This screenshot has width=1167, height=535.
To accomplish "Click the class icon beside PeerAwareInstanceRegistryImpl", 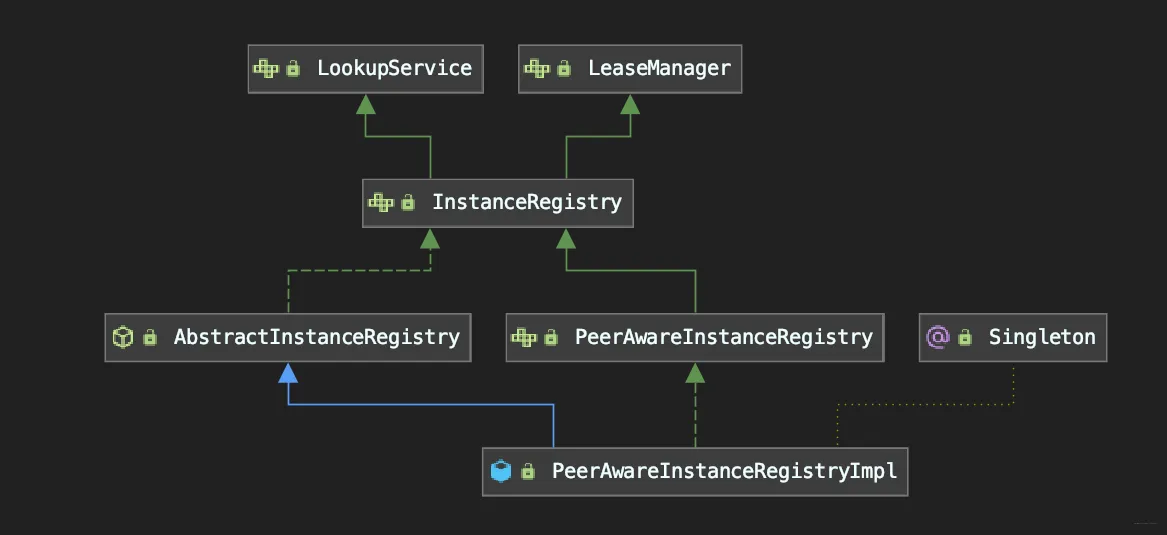I will (x=501, y=470).
